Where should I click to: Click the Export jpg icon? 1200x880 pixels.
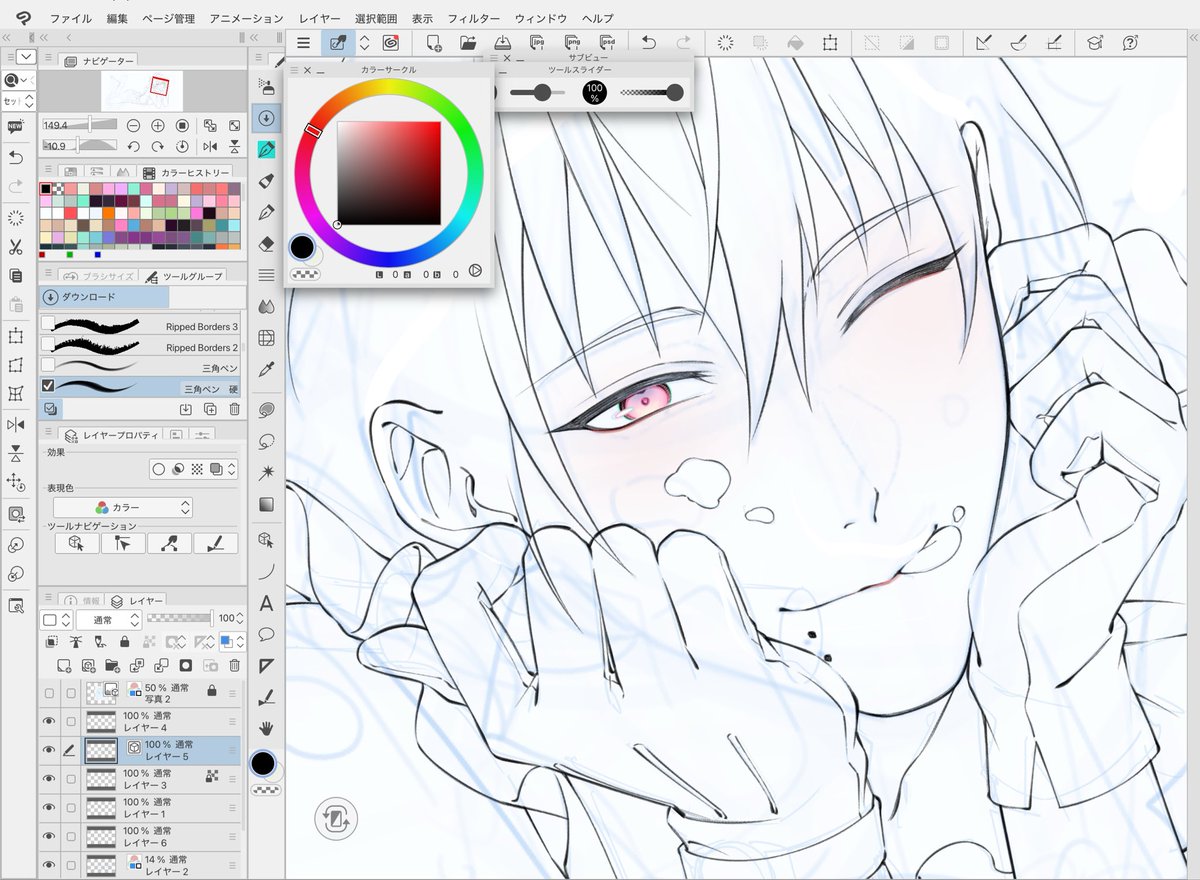(537, 42)
